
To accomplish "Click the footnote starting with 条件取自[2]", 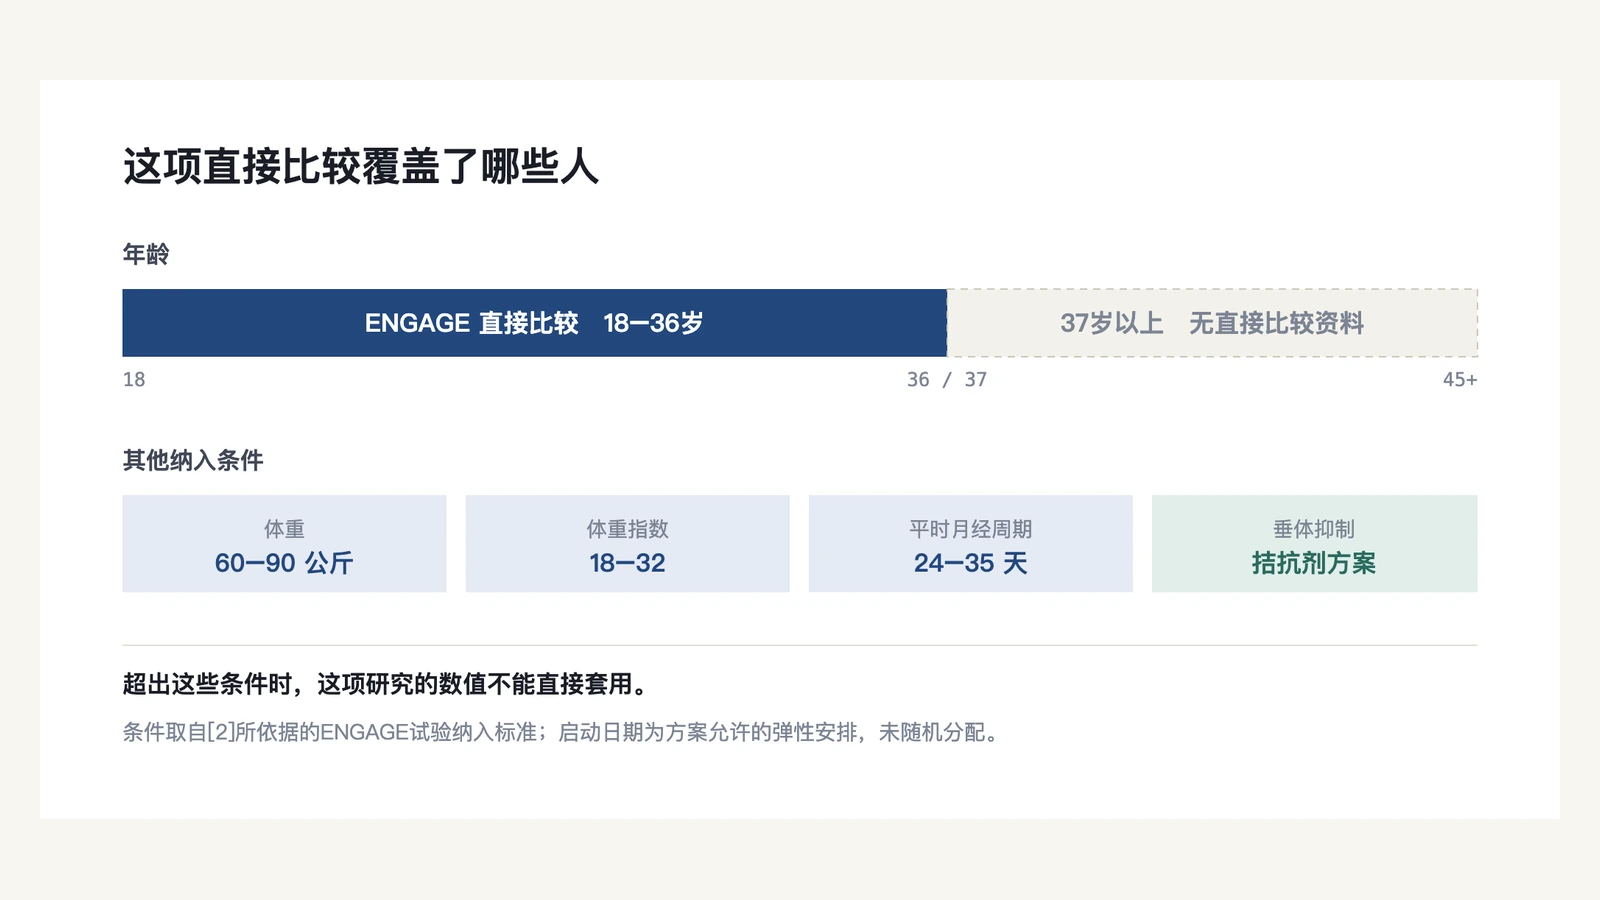I will pyautogui.click(x=563, y=732).
